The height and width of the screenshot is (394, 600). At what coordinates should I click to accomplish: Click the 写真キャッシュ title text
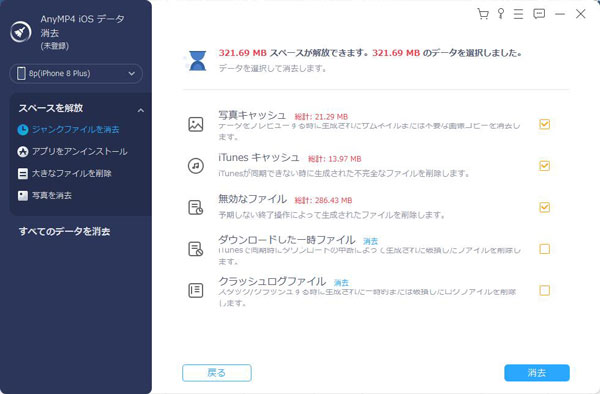point(252,115)
